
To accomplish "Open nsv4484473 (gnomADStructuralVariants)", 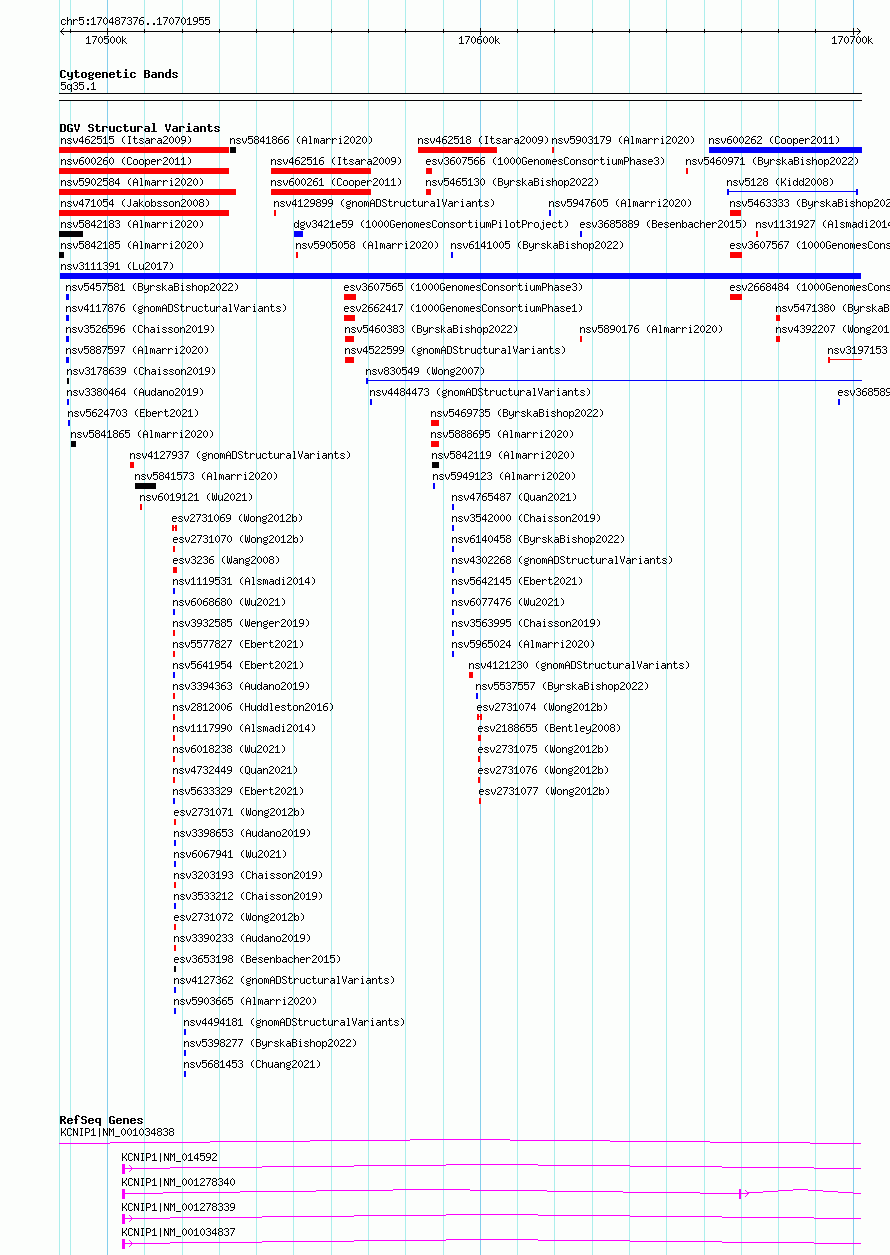I will point(480,392).
